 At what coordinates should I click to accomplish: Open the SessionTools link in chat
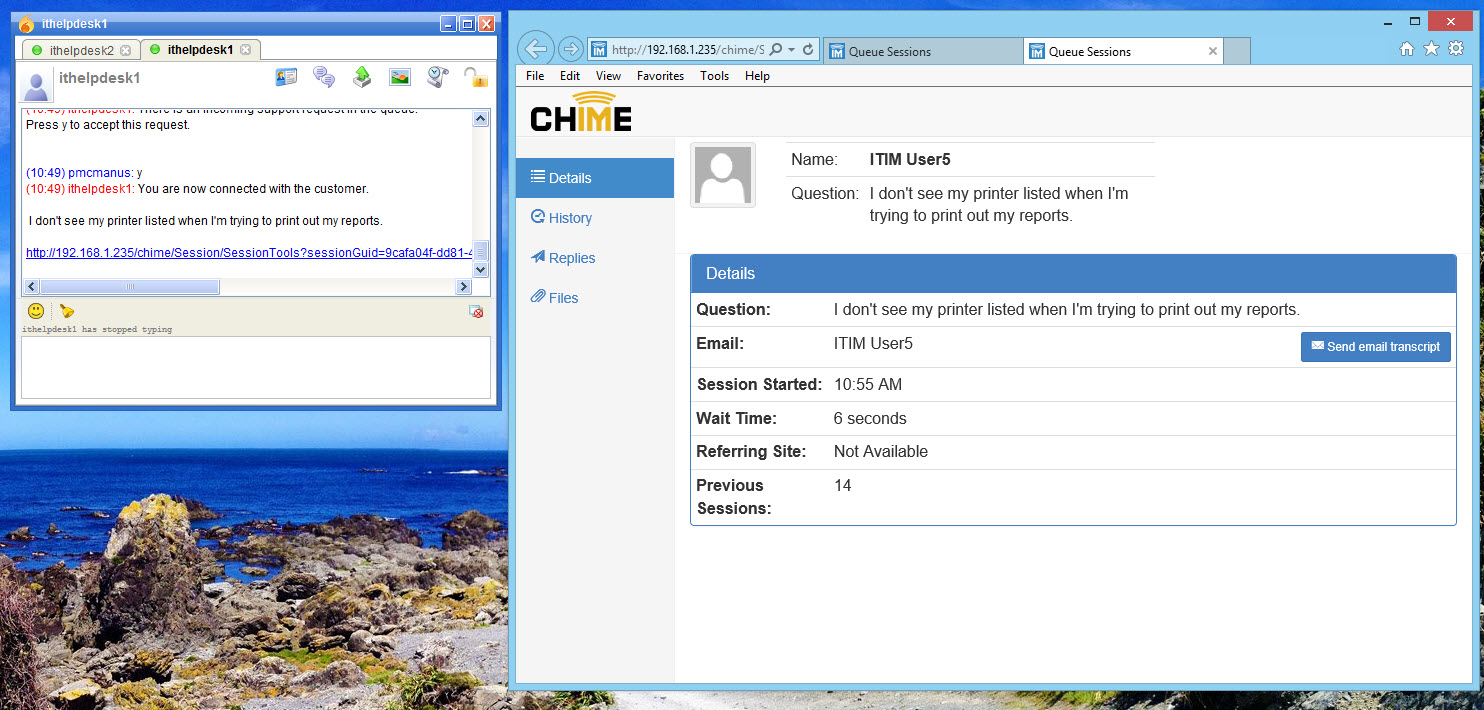point(248,253)
